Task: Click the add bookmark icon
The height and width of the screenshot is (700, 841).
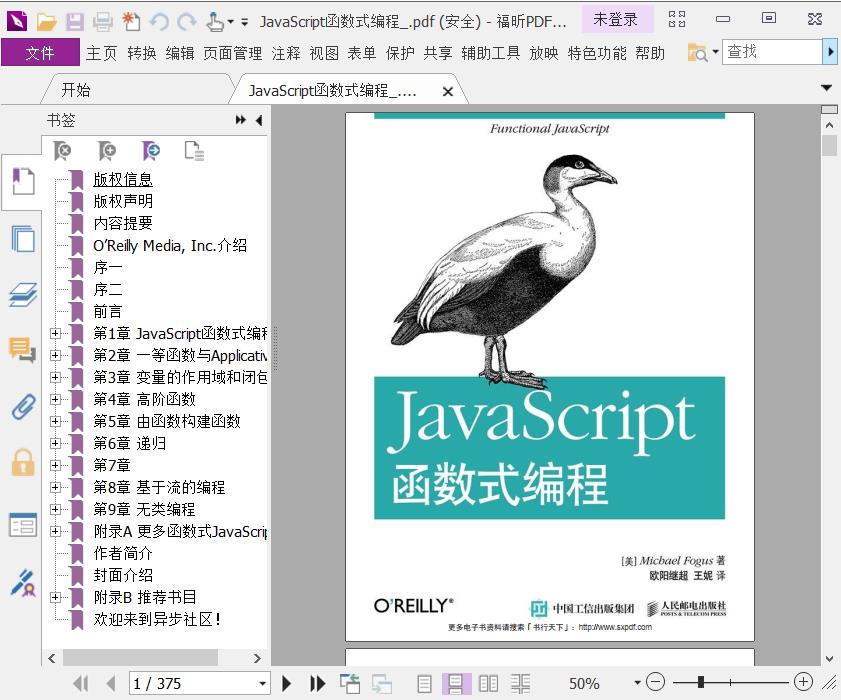Action: tap(107, 151)
